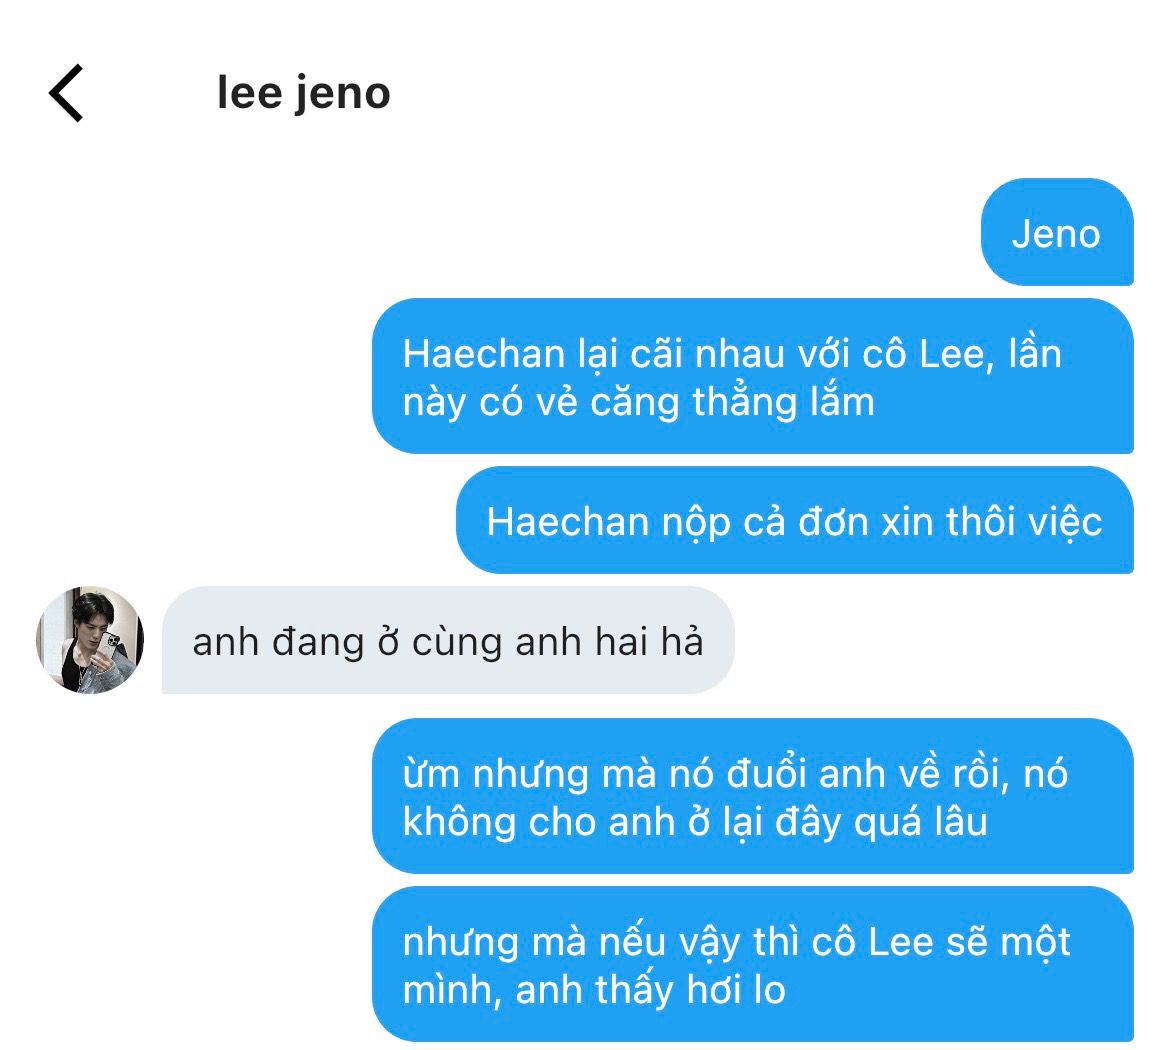Go back using the left arrow icon
The width and height of the screenshot is (1169, 1050).
click(x=66, y=93)
